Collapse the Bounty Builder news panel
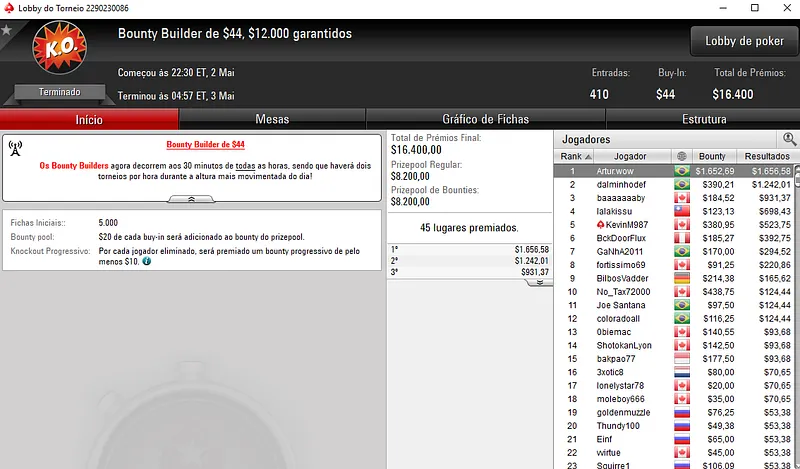Viewport: 800px width, 469px height. (191, 199)
